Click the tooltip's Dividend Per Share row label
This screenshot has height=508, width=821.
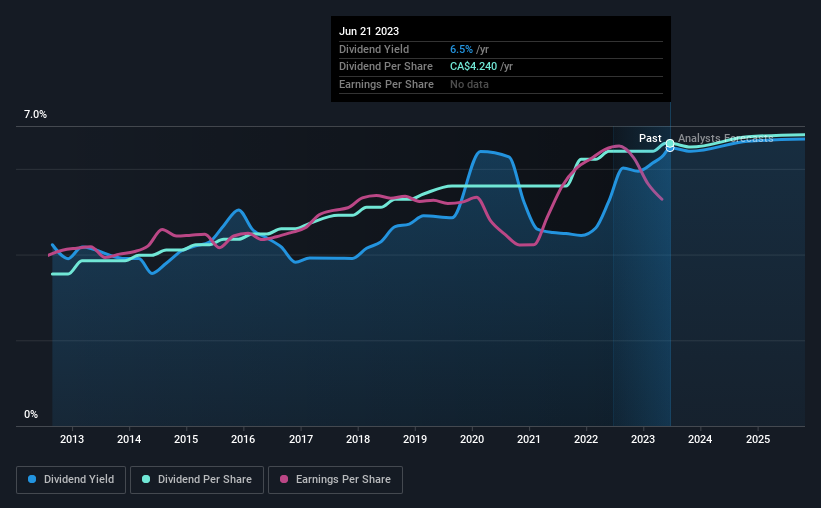coord(386,67)
